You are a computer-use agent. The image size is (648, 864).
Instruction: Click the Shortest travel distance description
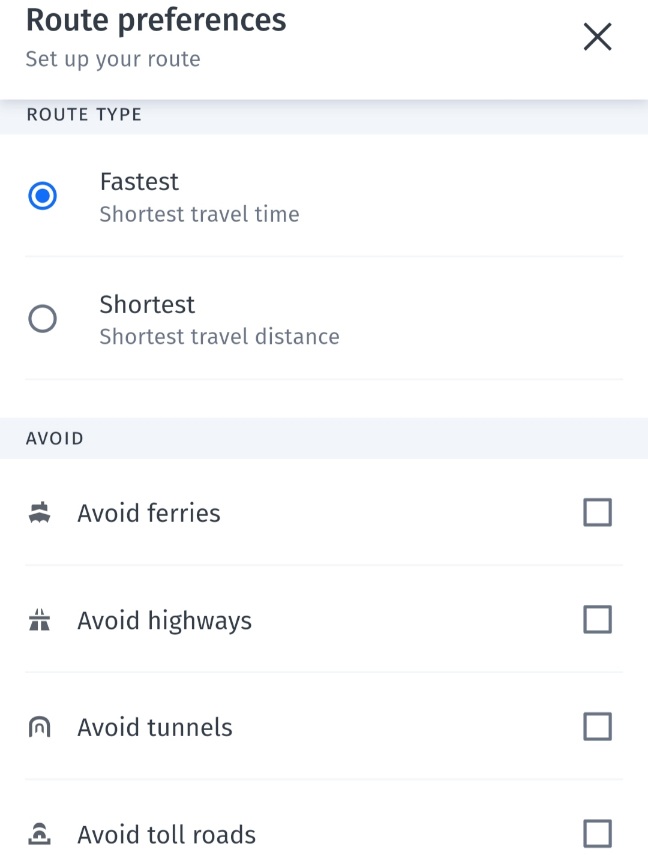coord(219,337)
